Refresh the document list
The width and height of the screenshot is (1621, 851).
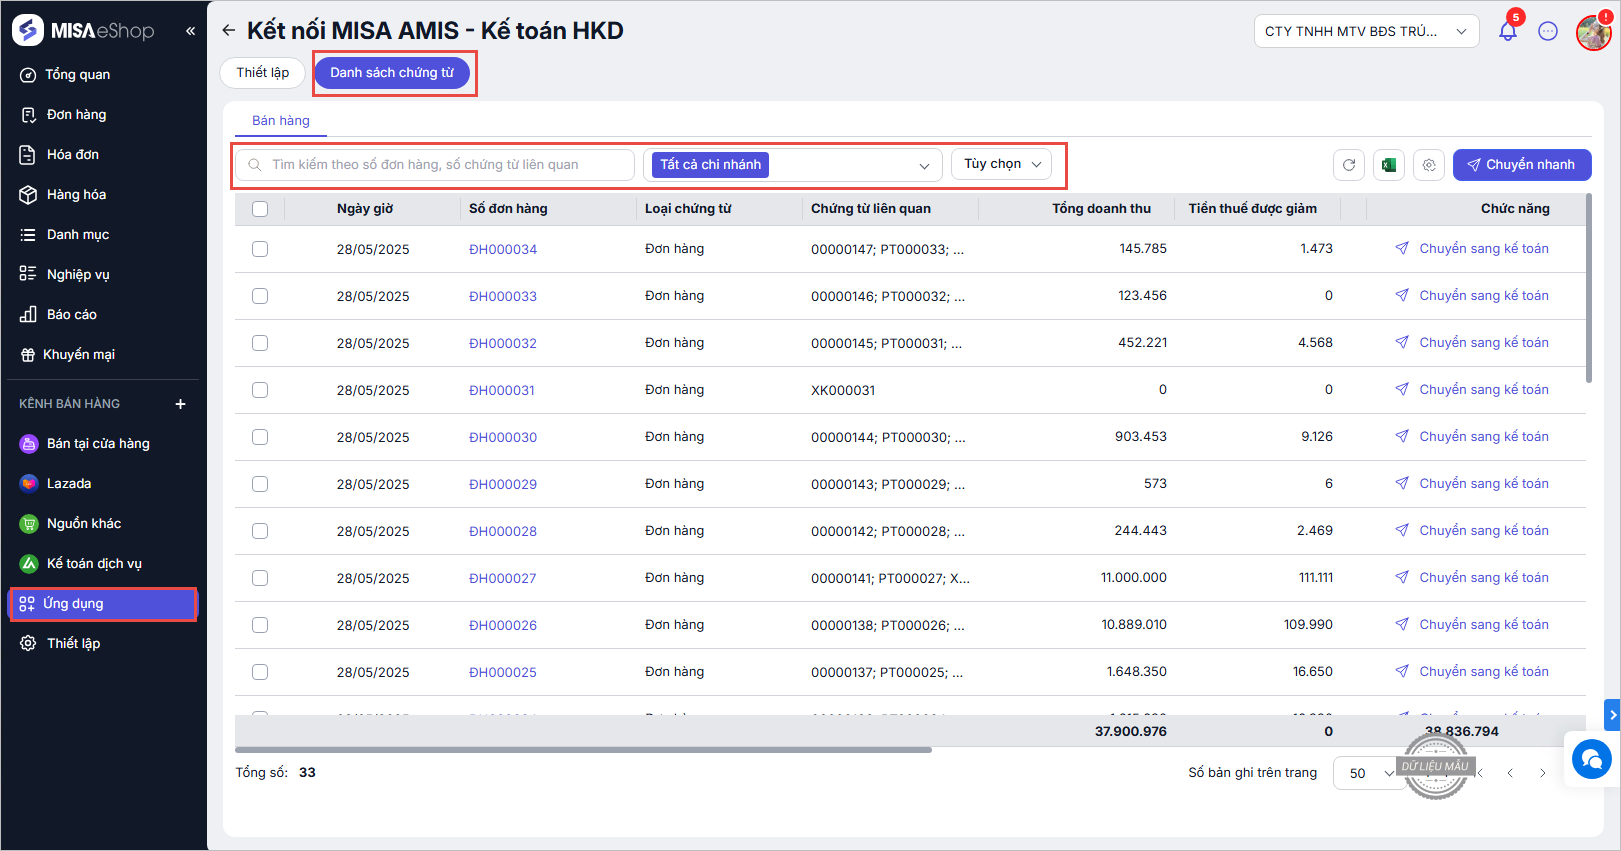click(x=1349, y=165)
